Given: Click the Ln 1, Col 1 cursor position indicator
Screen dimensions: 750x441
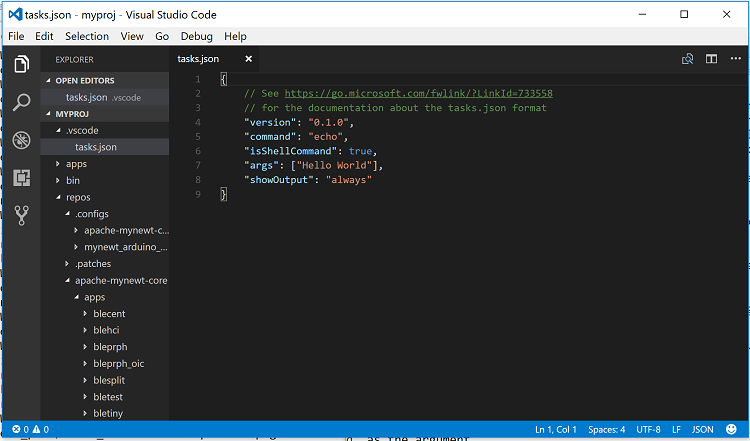Looking at the screenshot, I should 556,429.
